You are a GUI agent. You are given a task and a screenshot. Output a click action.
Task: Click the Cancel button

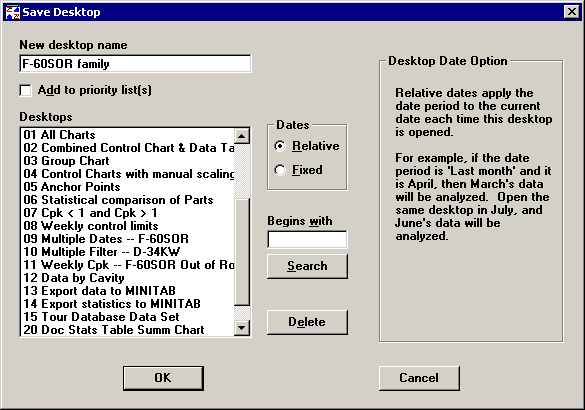tap(419, 378)
